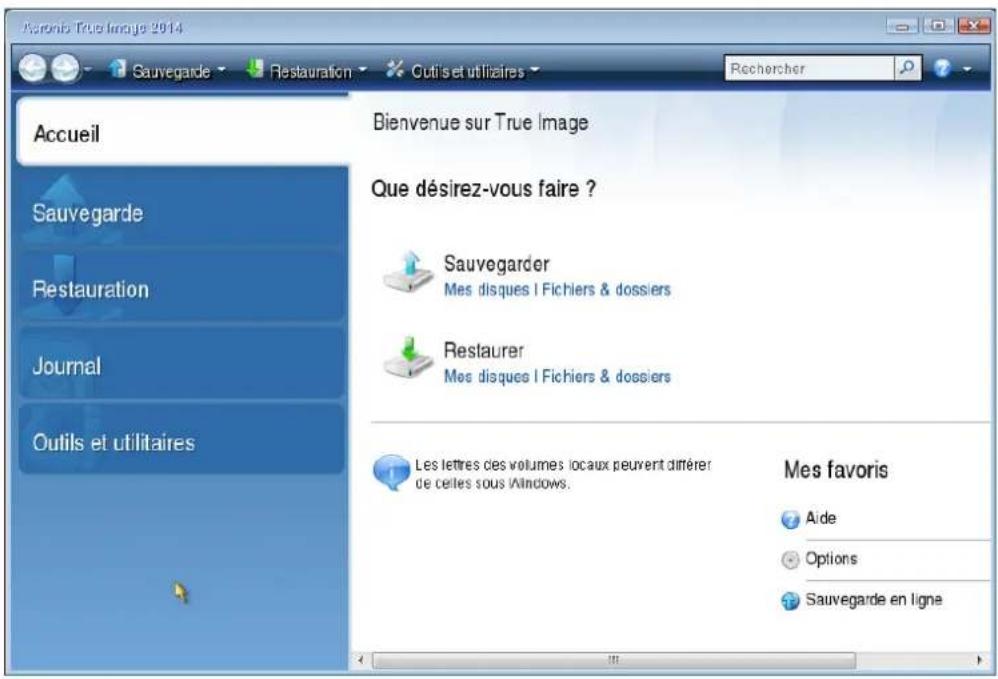Expand the help dropdown arrow
Screen dimensions: 998x679
(967, 69)
